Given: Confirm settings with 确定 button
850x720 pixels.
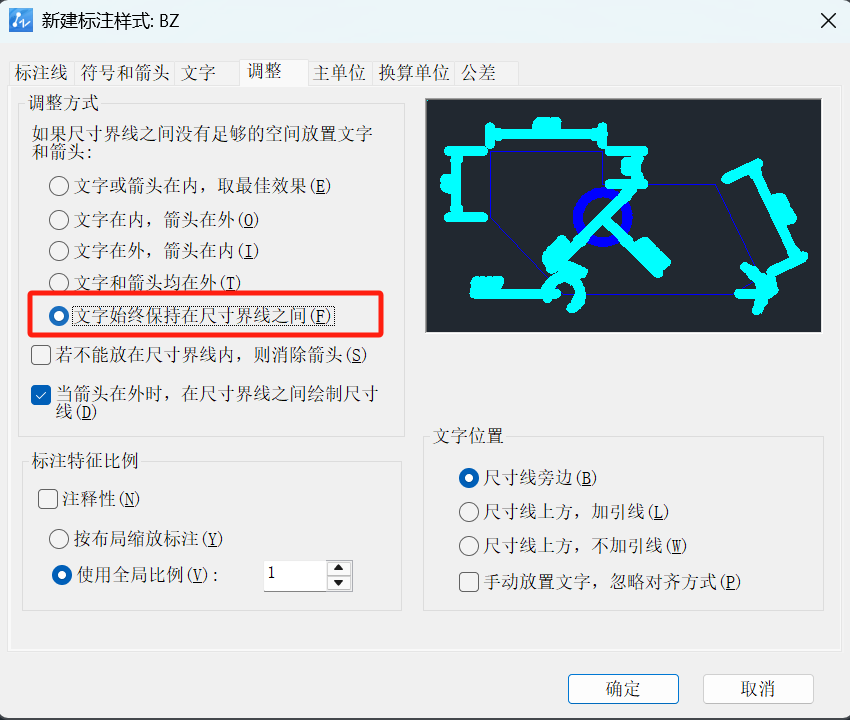Looking at the screenshot, I should [x=623, y=689].
